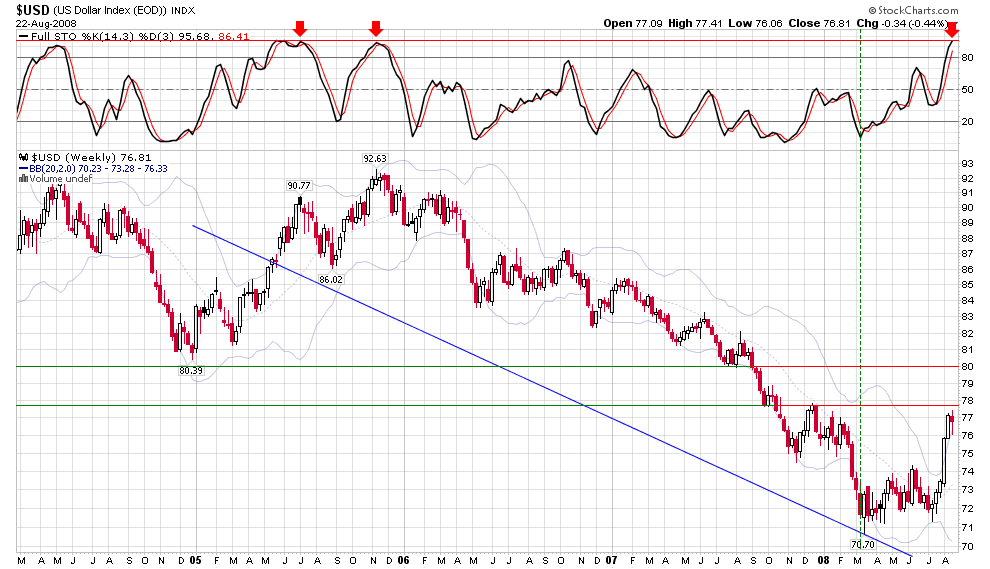Image resolution: width=990 pixels, height=569 pixels.
Task: Click the INDX exchange label
Action: click(x=184, y=11)
